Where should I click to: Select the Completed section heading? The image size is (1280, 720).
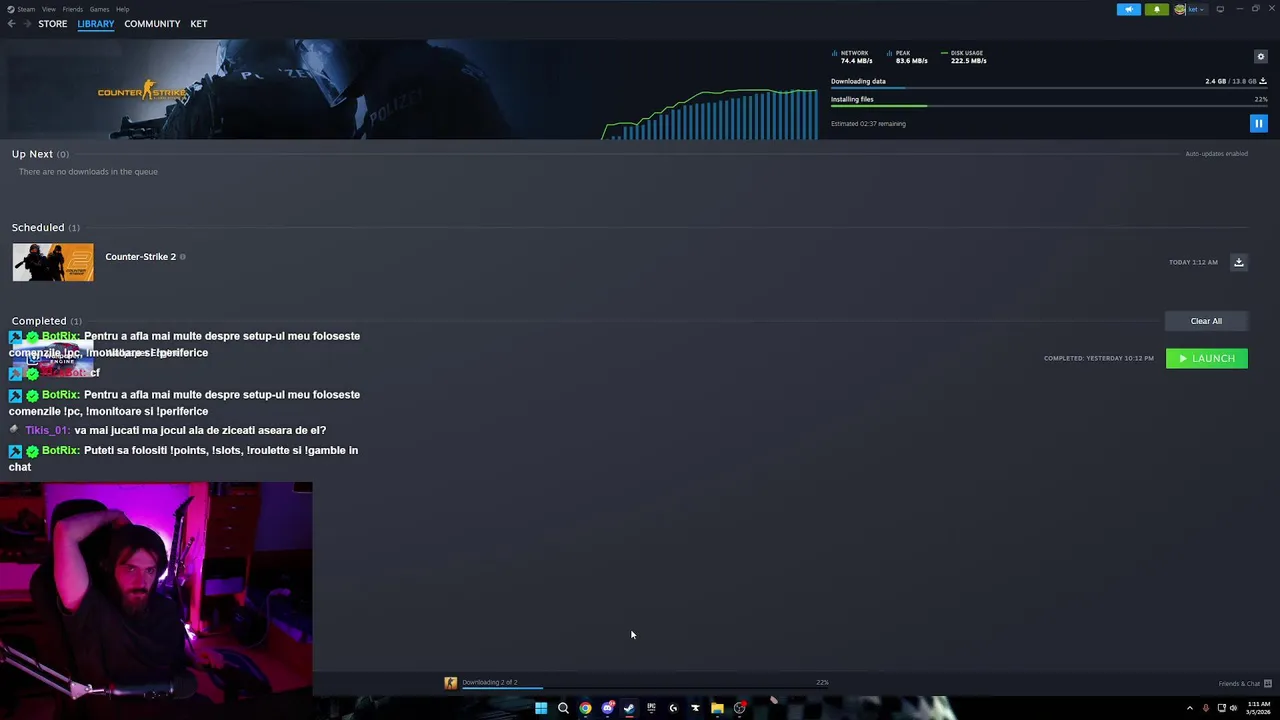tap(46, 321)
